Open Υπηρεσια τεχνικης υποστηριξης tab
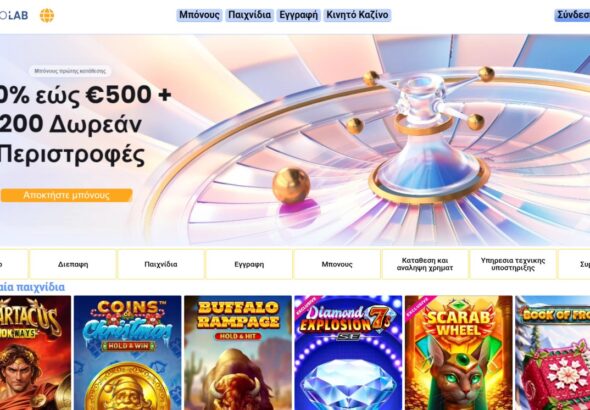 click(x=513, y=264)
